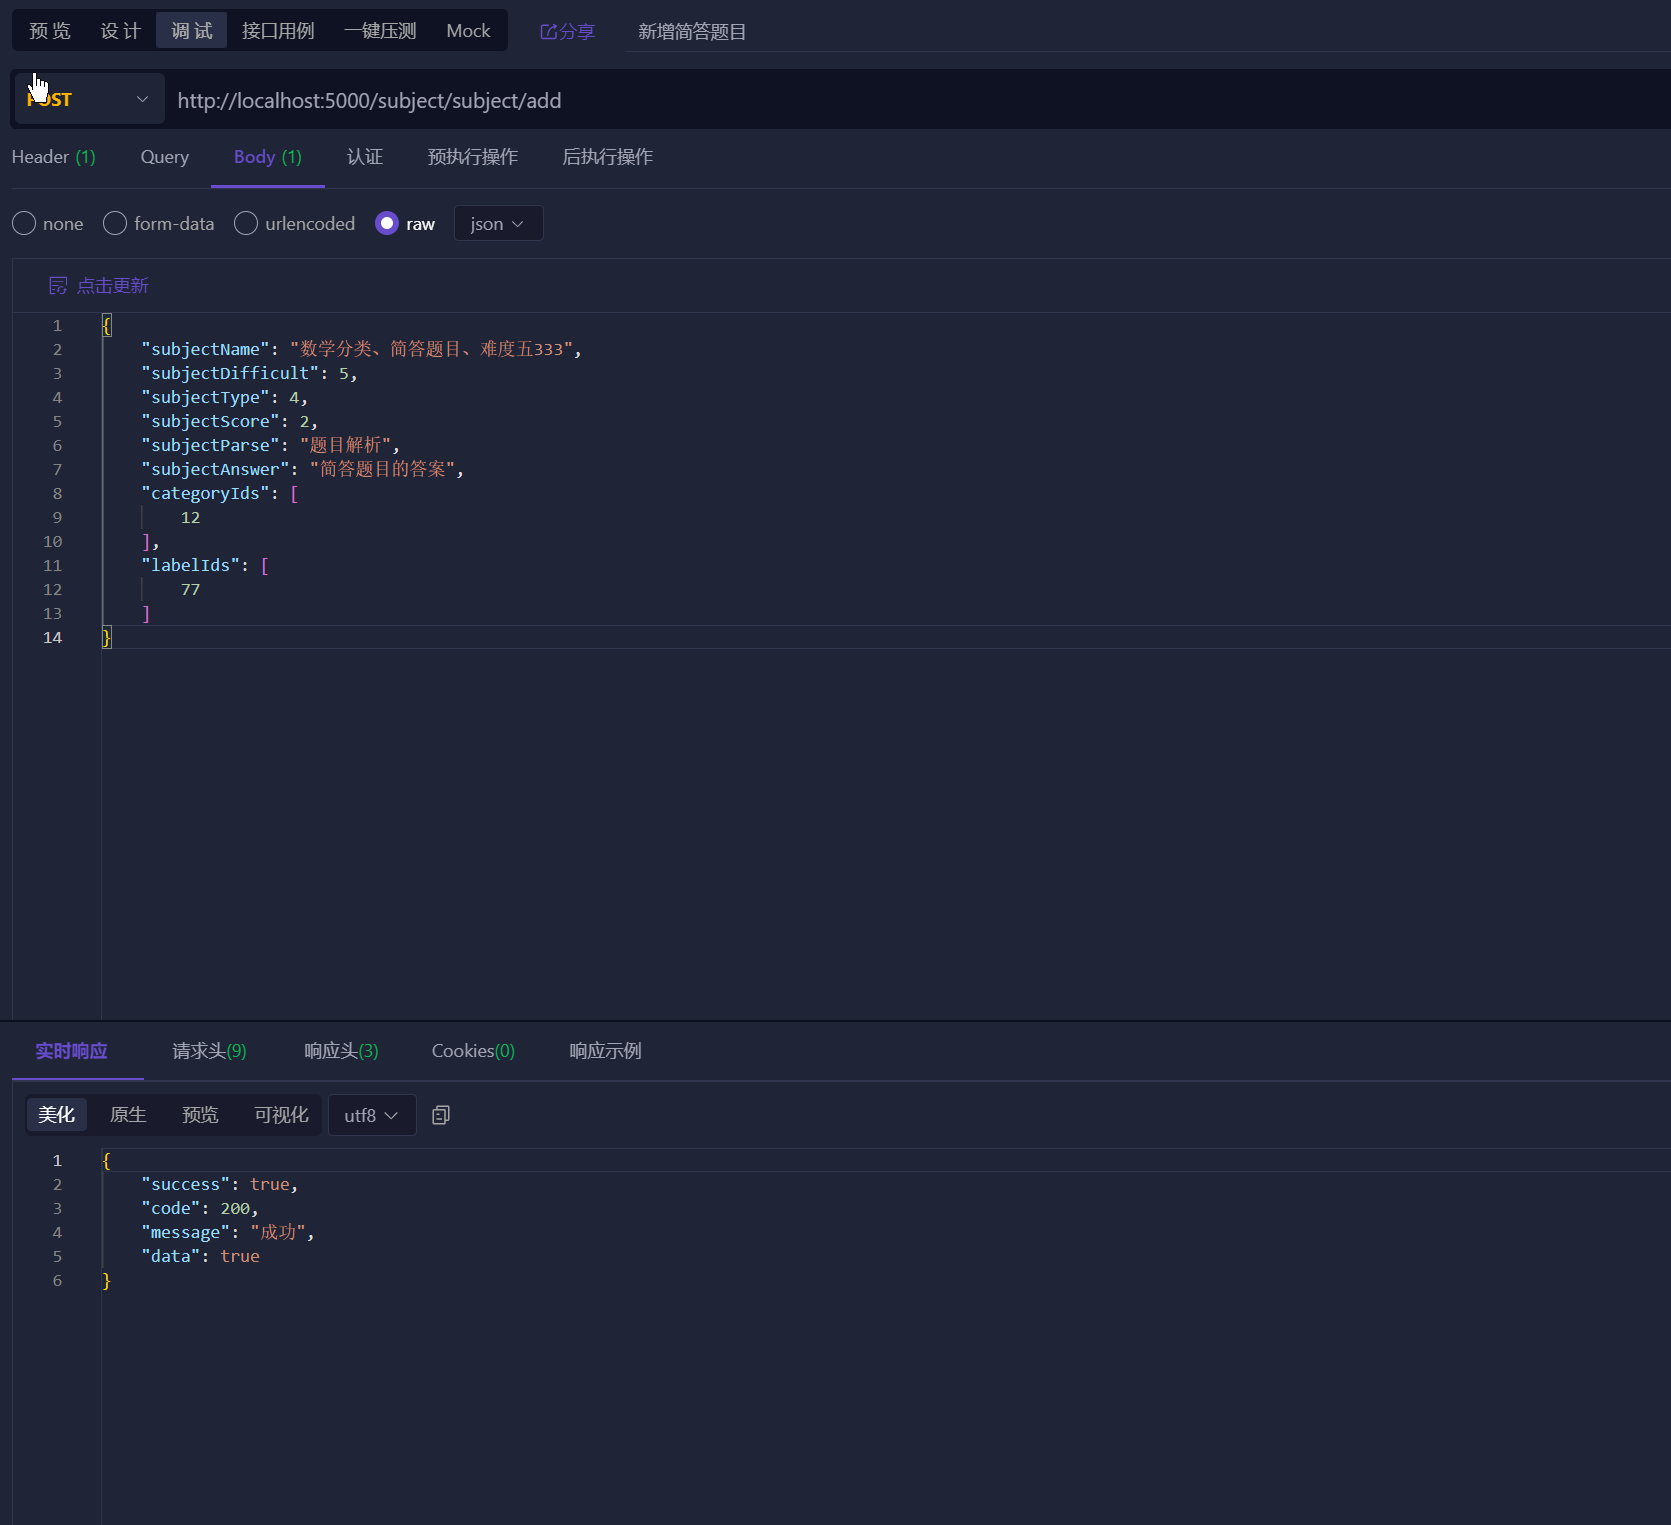Open the json format dropdown
This screenshot has height=1525, width=1671.
(x=498, y=223)
